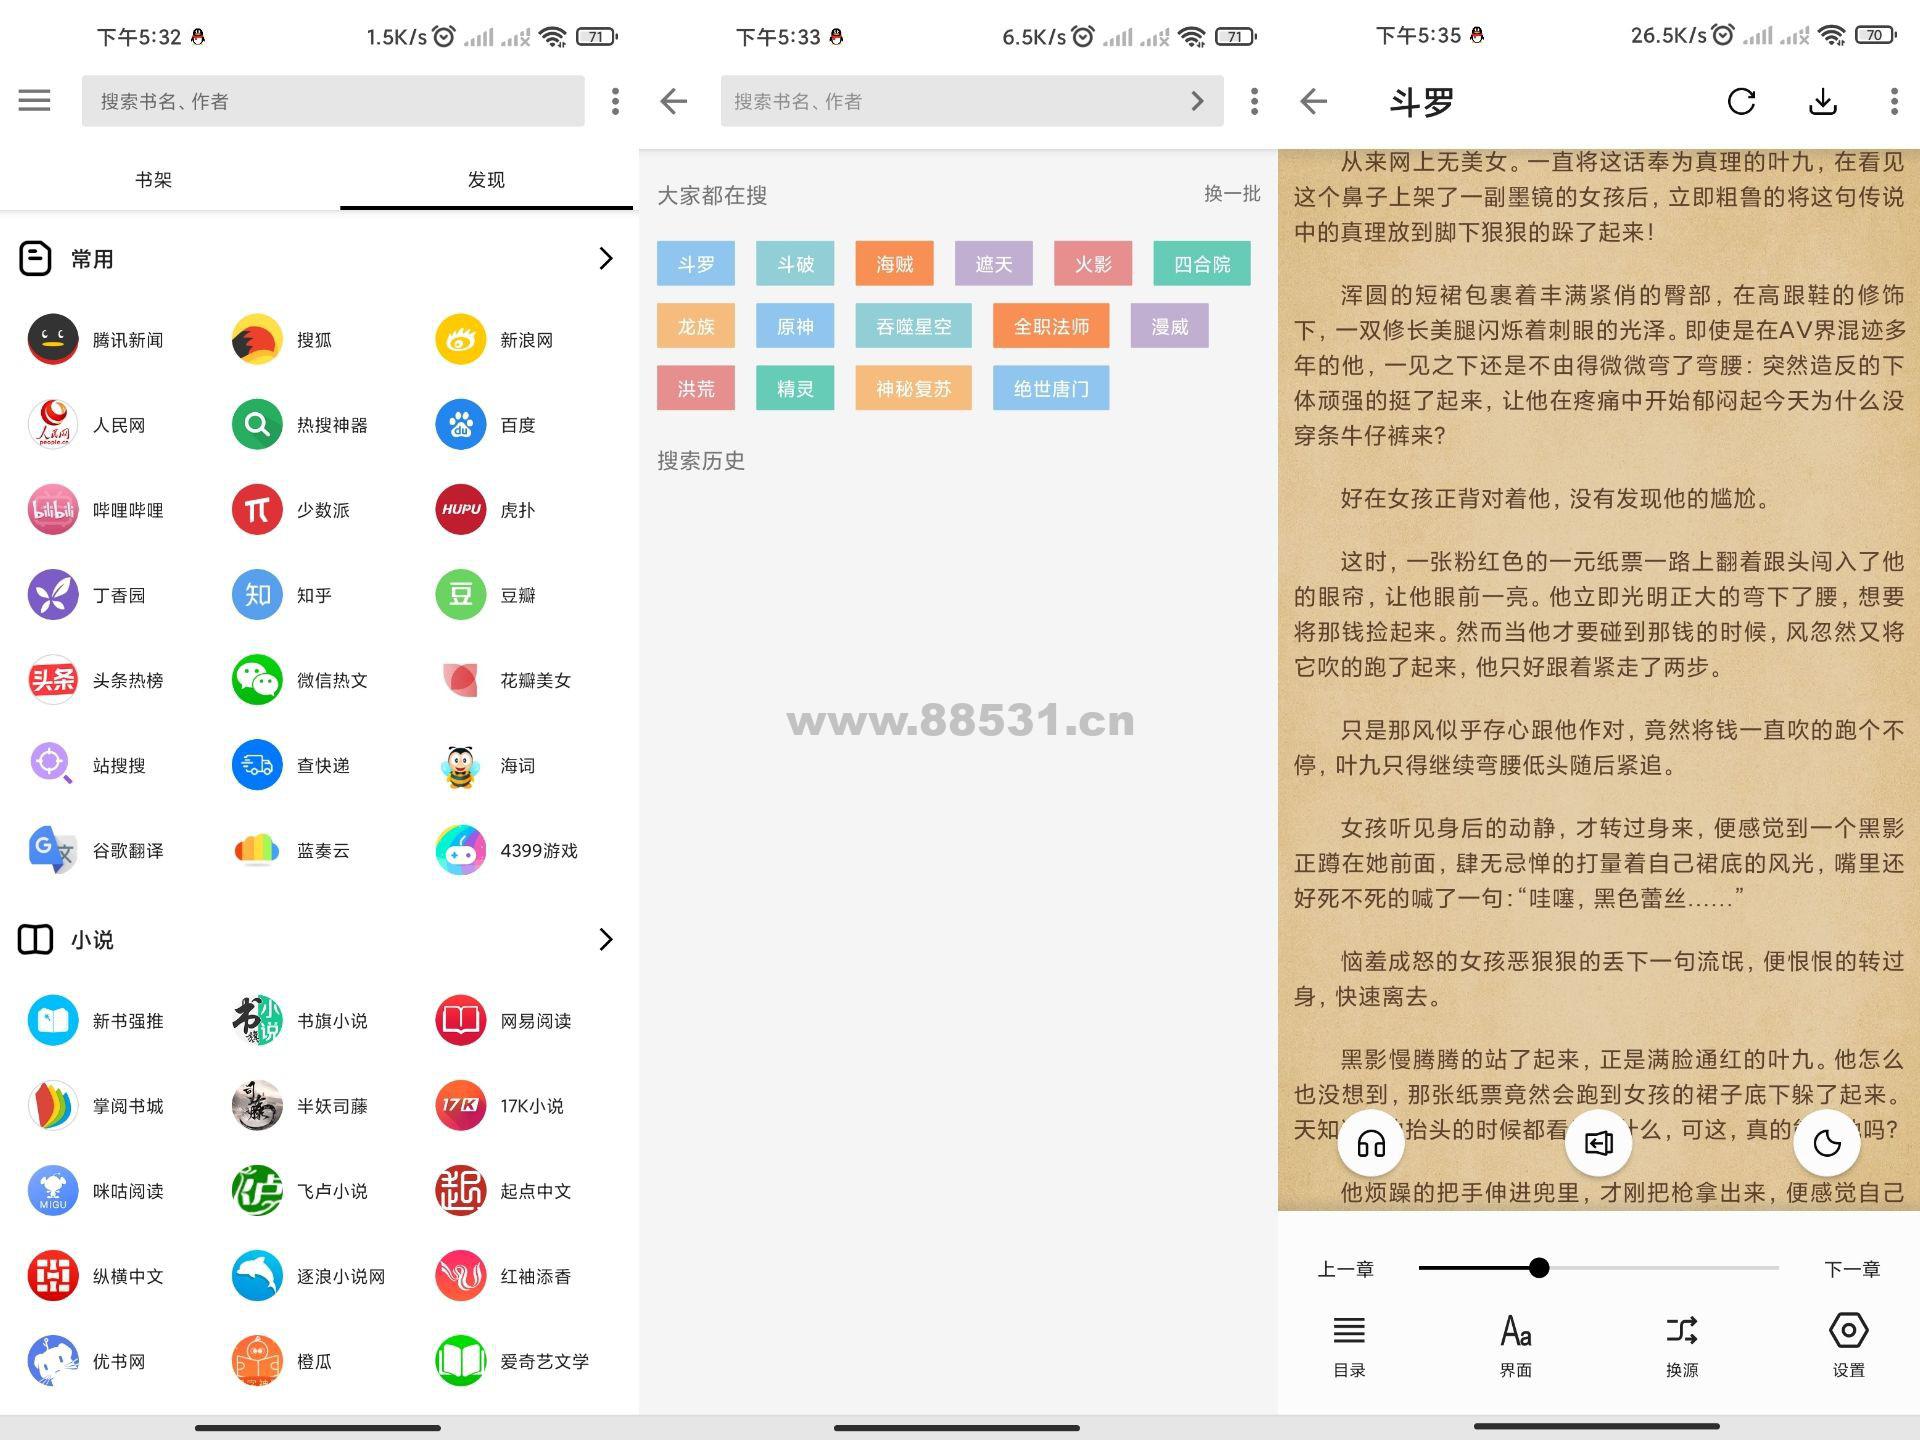
Task: Search the hot tag 绝世唐门
Action: [1051, 388]
